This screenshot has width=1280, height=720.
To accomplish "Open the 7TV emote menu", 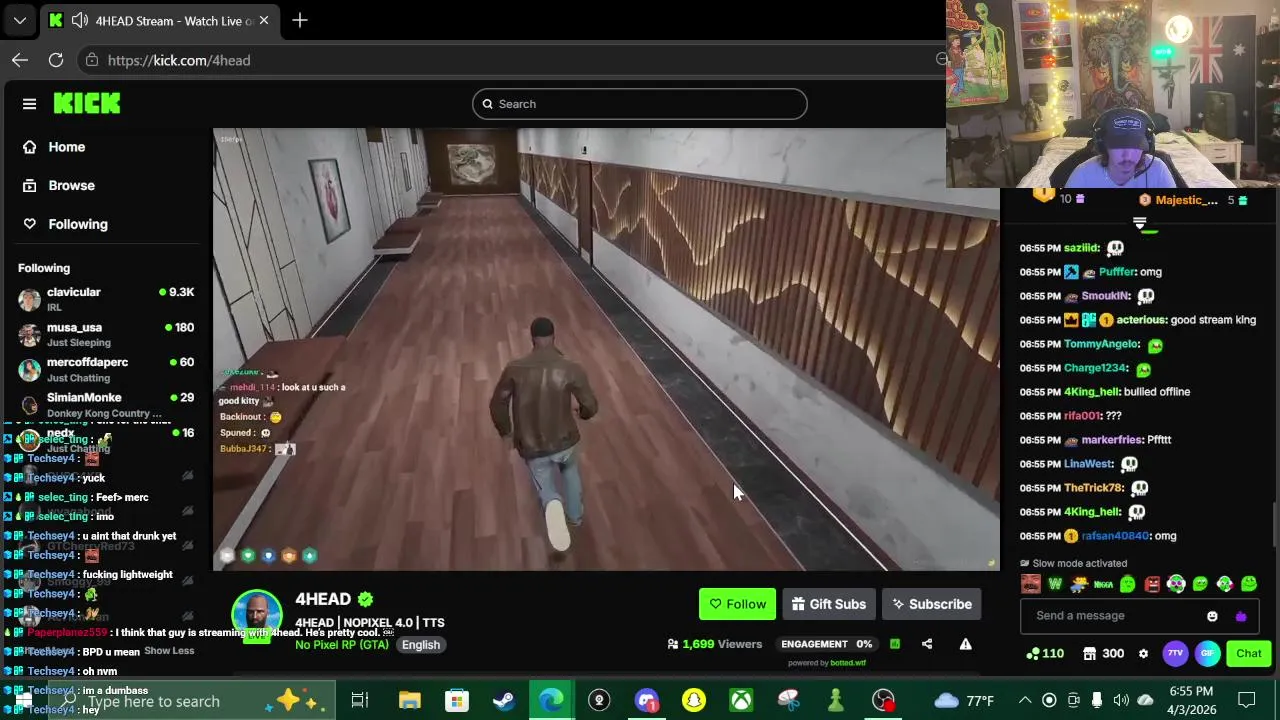I will pyautogui.click(x=1175, y=654).
